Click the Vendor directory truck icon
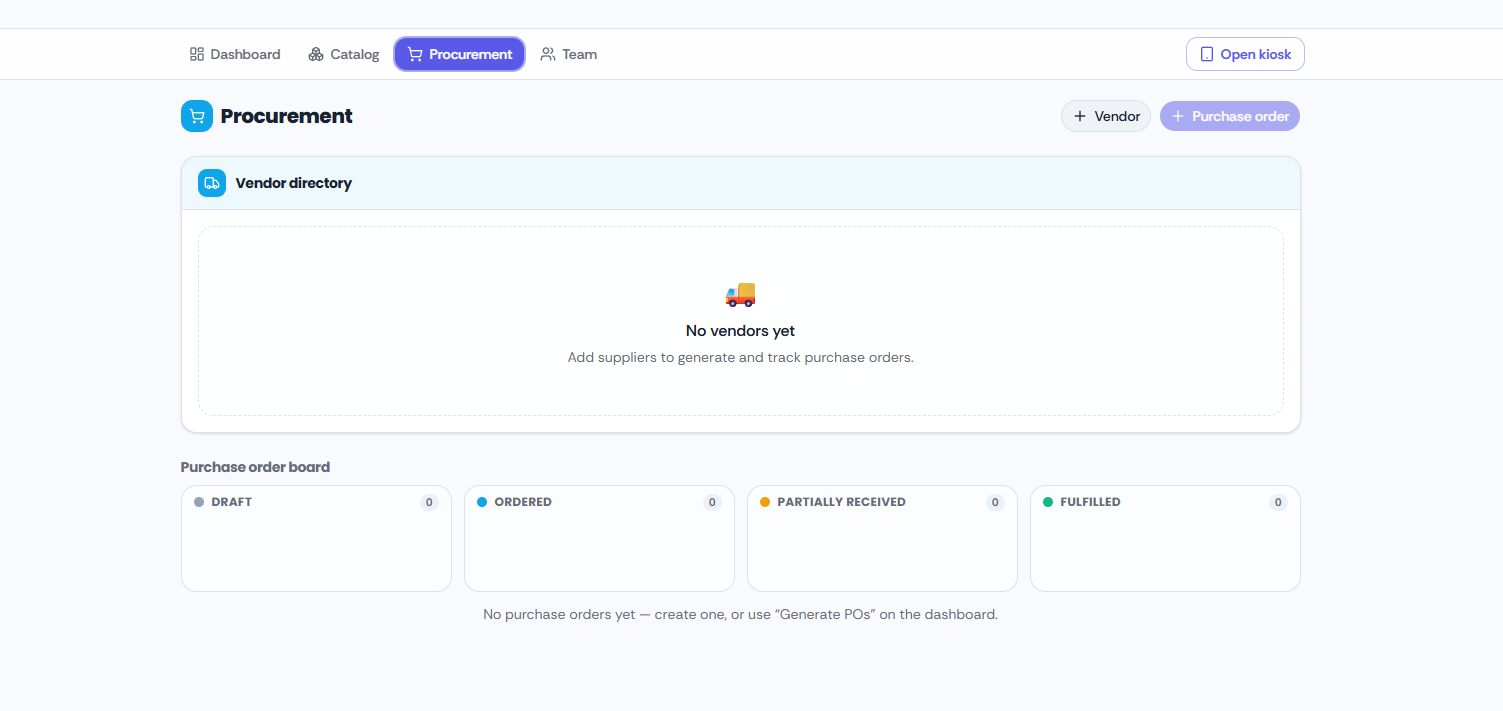 click(x=212, y=183)
